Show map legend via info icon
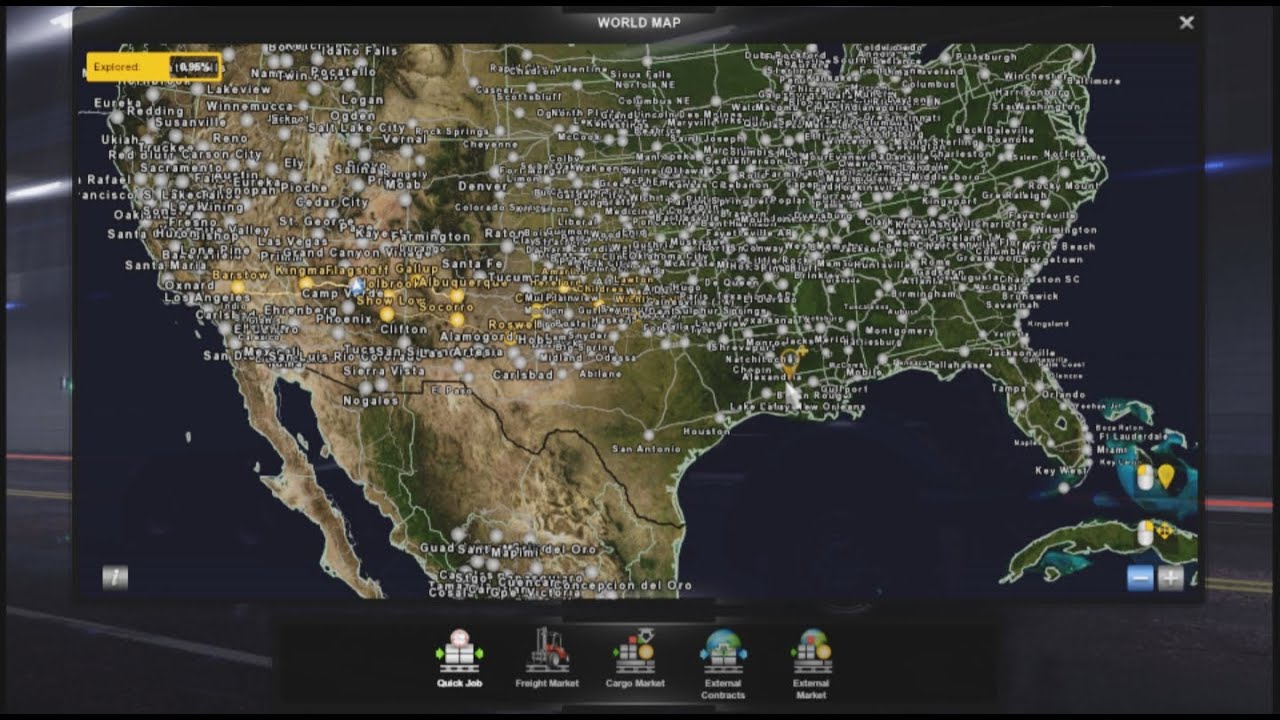This screenshot has height=720, width=1280. (x=115, y=577)
